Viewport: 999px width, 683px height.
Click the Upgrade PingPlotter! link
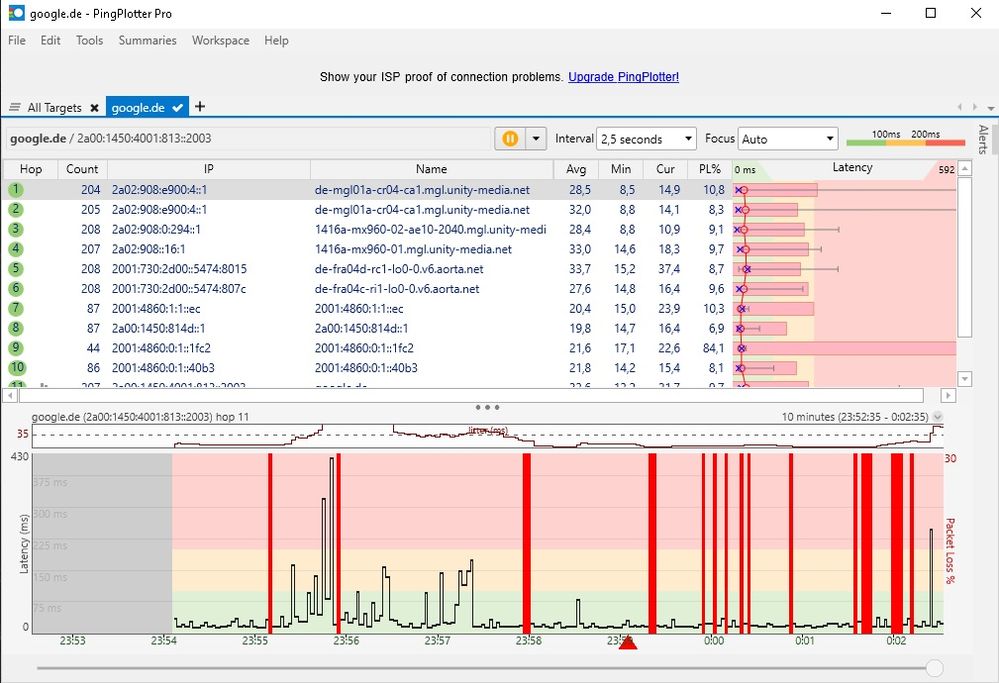[623, 77]
